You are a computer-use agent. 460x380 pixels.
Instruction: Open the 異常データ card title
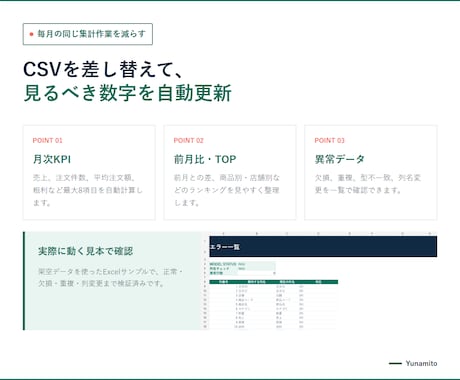point(340,159)
